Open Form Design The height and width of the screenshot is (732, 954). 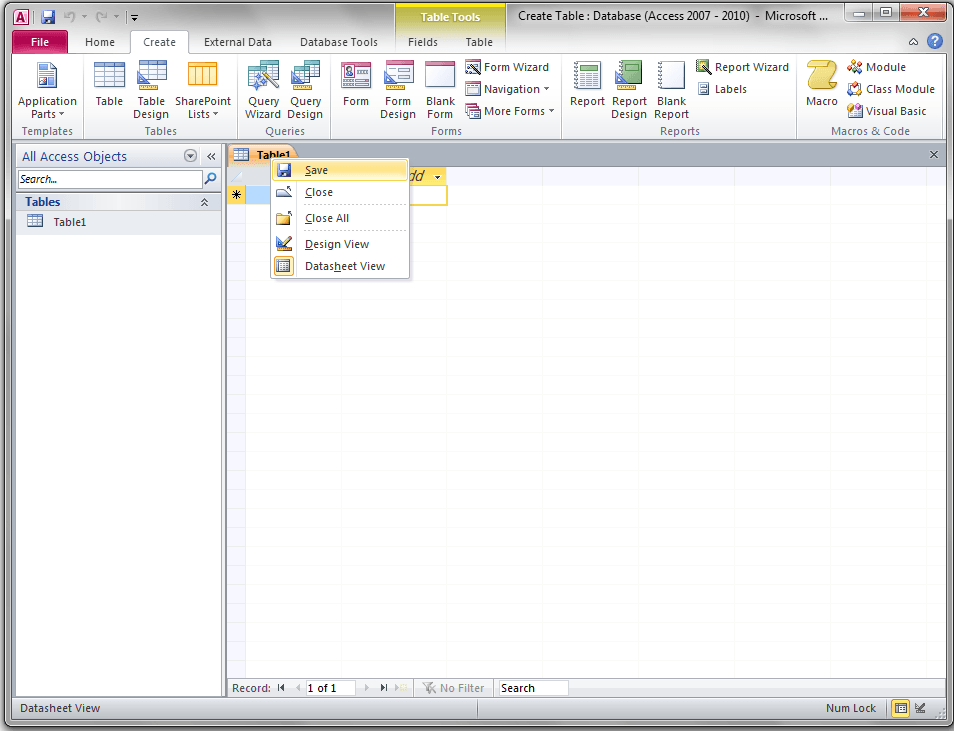tap(398, 91)
